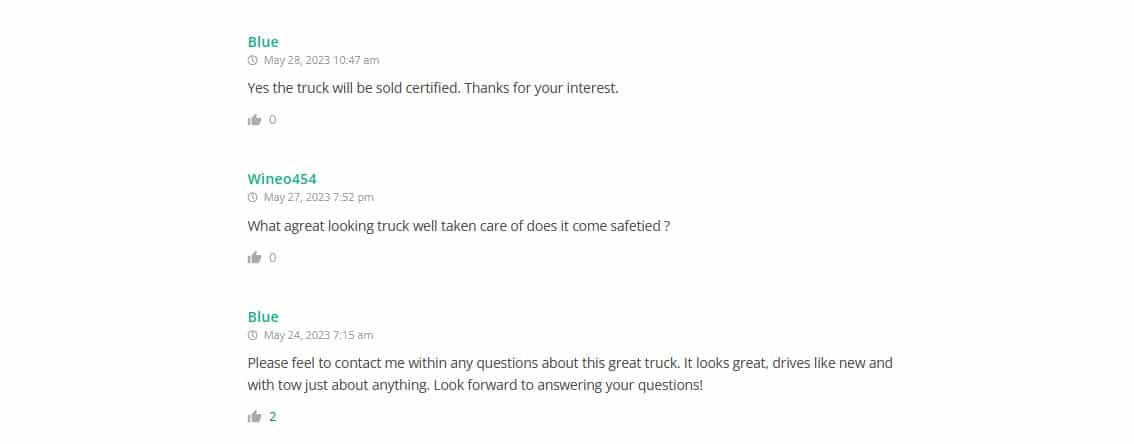Screen dimensions: 1134x444
Task: Open the Wineo454 user profile link
Action: pos(282,179)
